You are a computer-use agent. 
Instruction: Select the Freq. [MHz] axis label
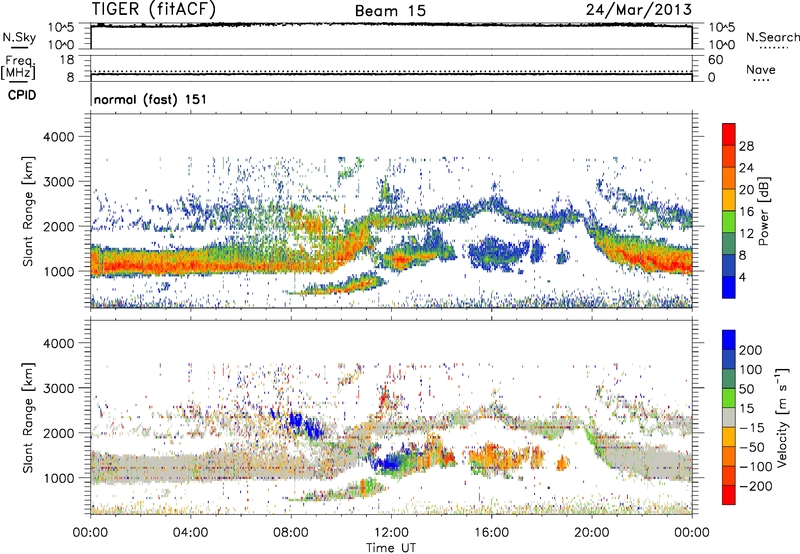(19, 68)
